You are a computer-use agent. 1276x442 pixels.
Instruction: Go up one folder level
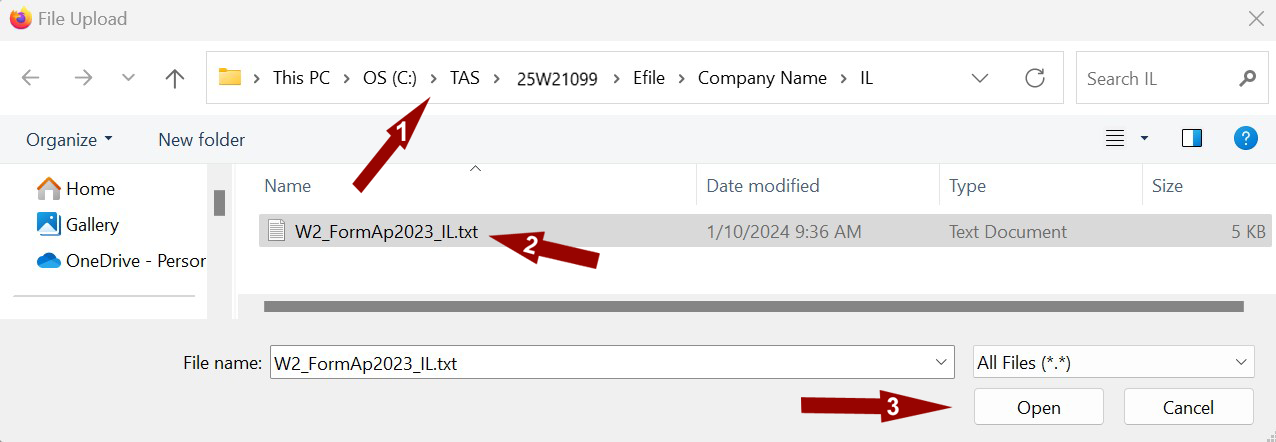click(175, 78)
